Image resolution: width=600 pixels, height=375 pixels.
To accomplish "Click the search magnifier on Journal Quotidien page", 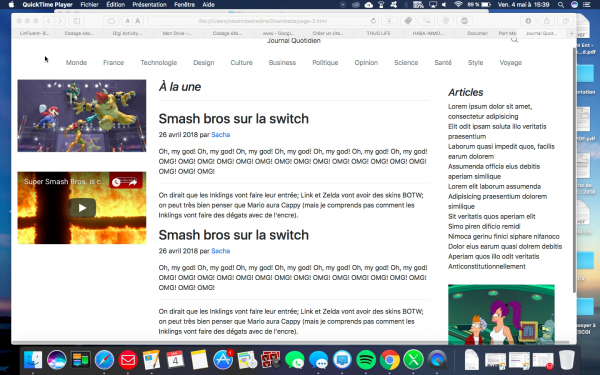I will point(514,39).
